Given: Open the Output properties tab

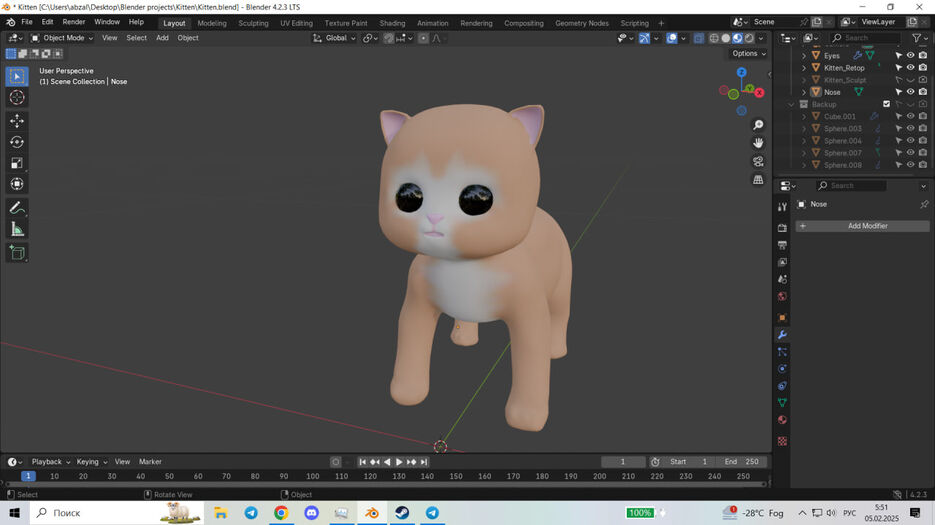Looking at the screenshot, I should [782, 245].
